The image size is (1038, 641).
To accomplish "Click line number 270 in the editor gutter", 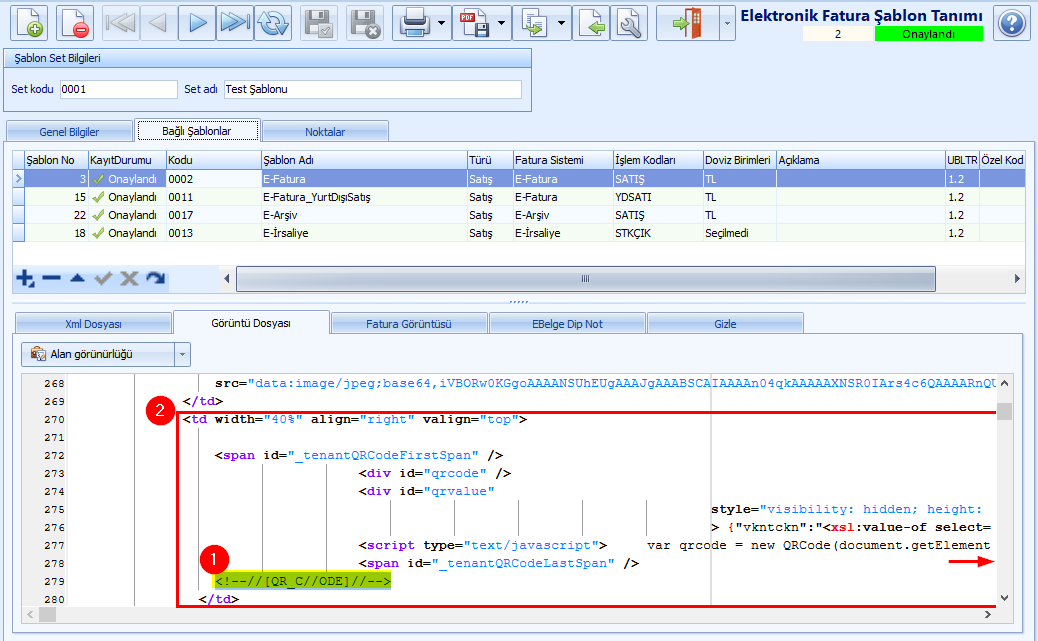I will 54,419.
